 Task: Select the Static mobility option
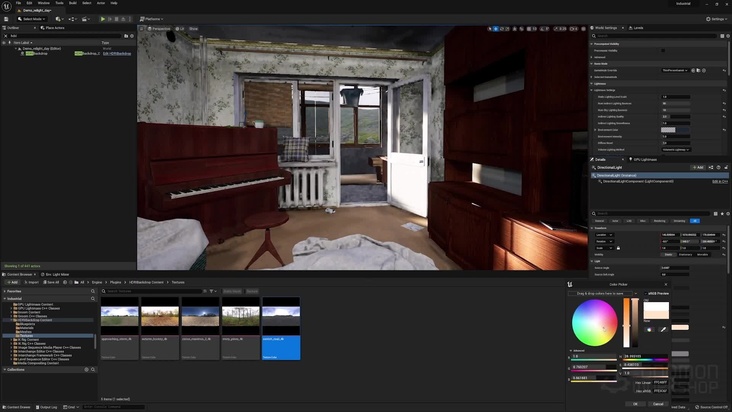tap(669, 255)
